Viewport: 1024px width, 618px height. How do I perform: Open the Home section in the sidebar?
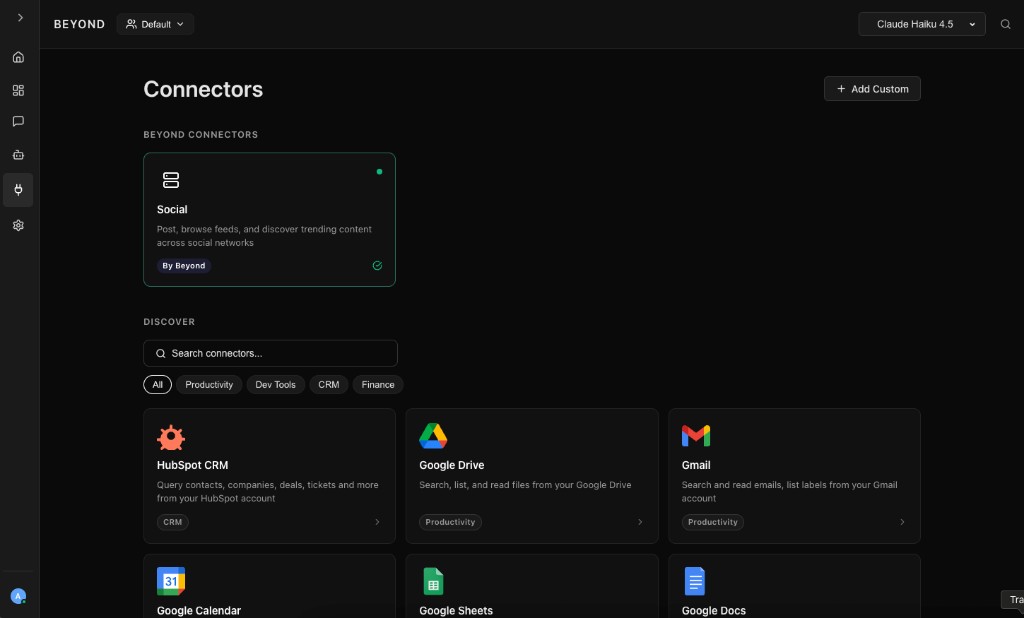pyautogui.click(x=18, y=57)
